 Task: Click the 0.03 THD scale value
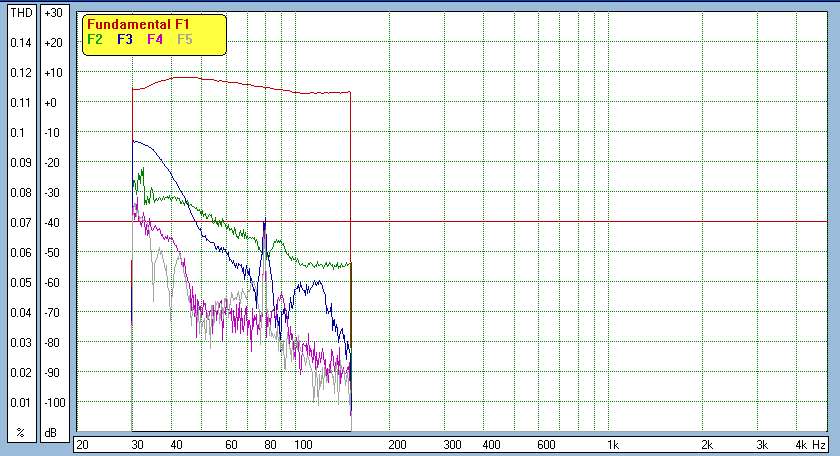click(x=21, y=343)
